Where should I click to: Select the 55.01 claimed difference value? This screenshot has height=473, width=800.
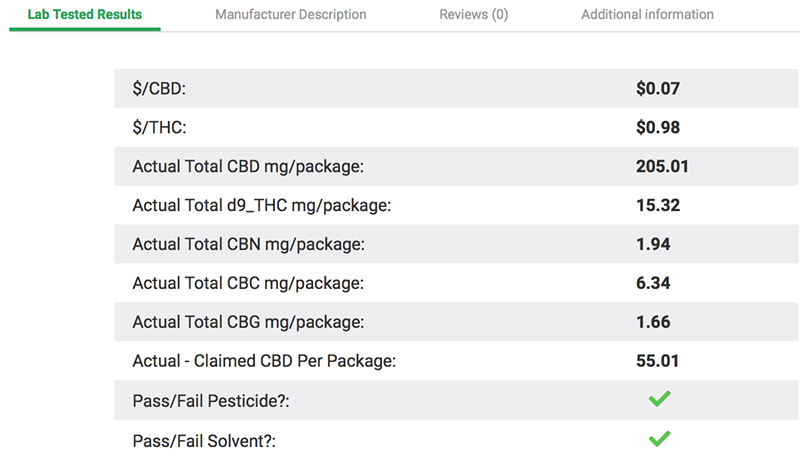click(657, 361)
